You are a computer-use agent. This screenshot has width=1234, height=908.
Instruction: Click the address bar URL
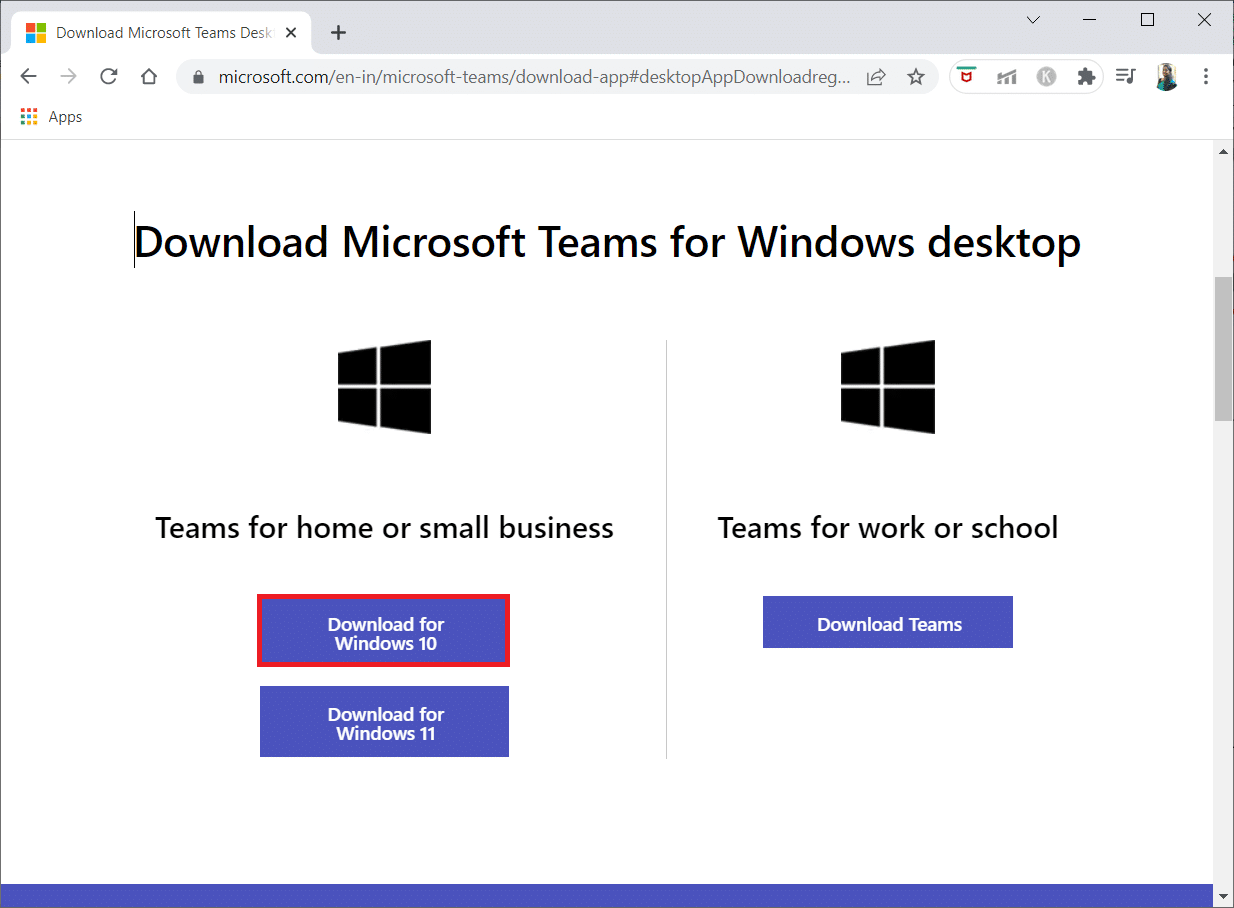pyautogui.click(x=535, y=77)
